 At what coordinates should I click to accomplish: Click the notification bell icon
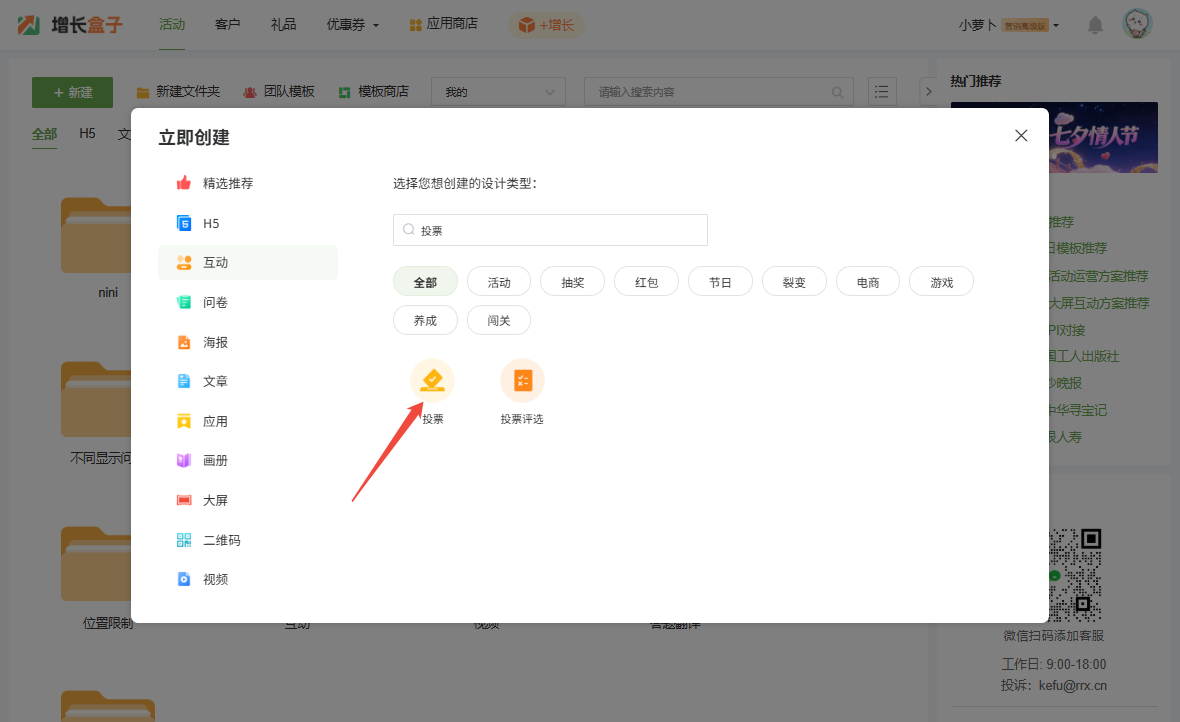[1095, 25]
